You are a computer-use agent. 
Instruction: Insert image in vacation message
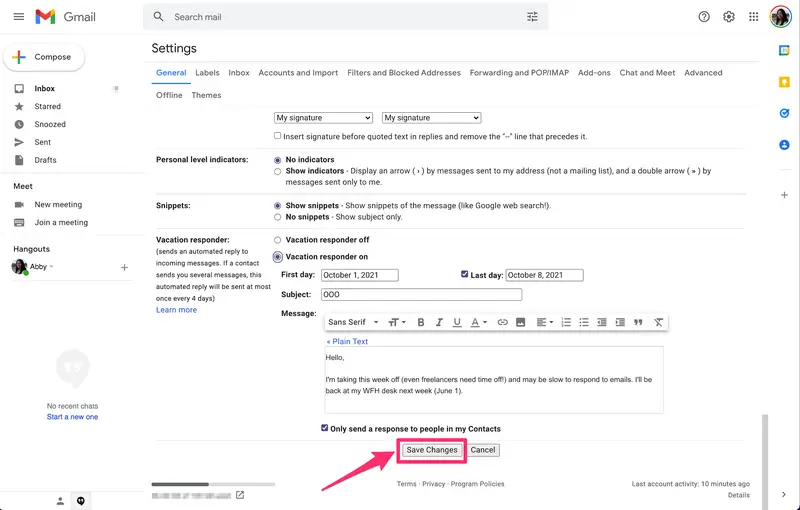(520, 322)
